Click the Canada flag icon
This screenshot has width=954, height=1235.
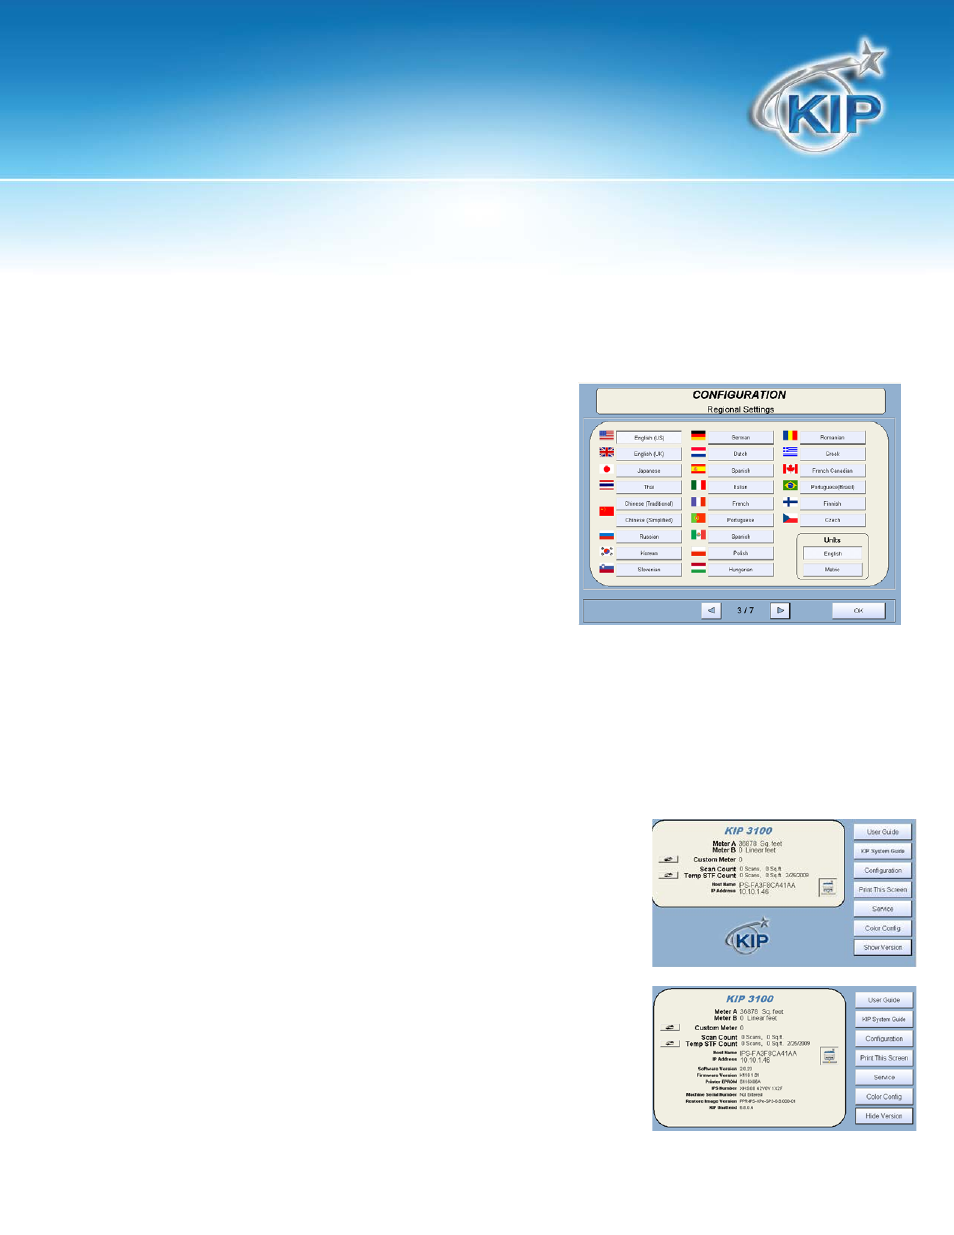(x=790, y=469)
